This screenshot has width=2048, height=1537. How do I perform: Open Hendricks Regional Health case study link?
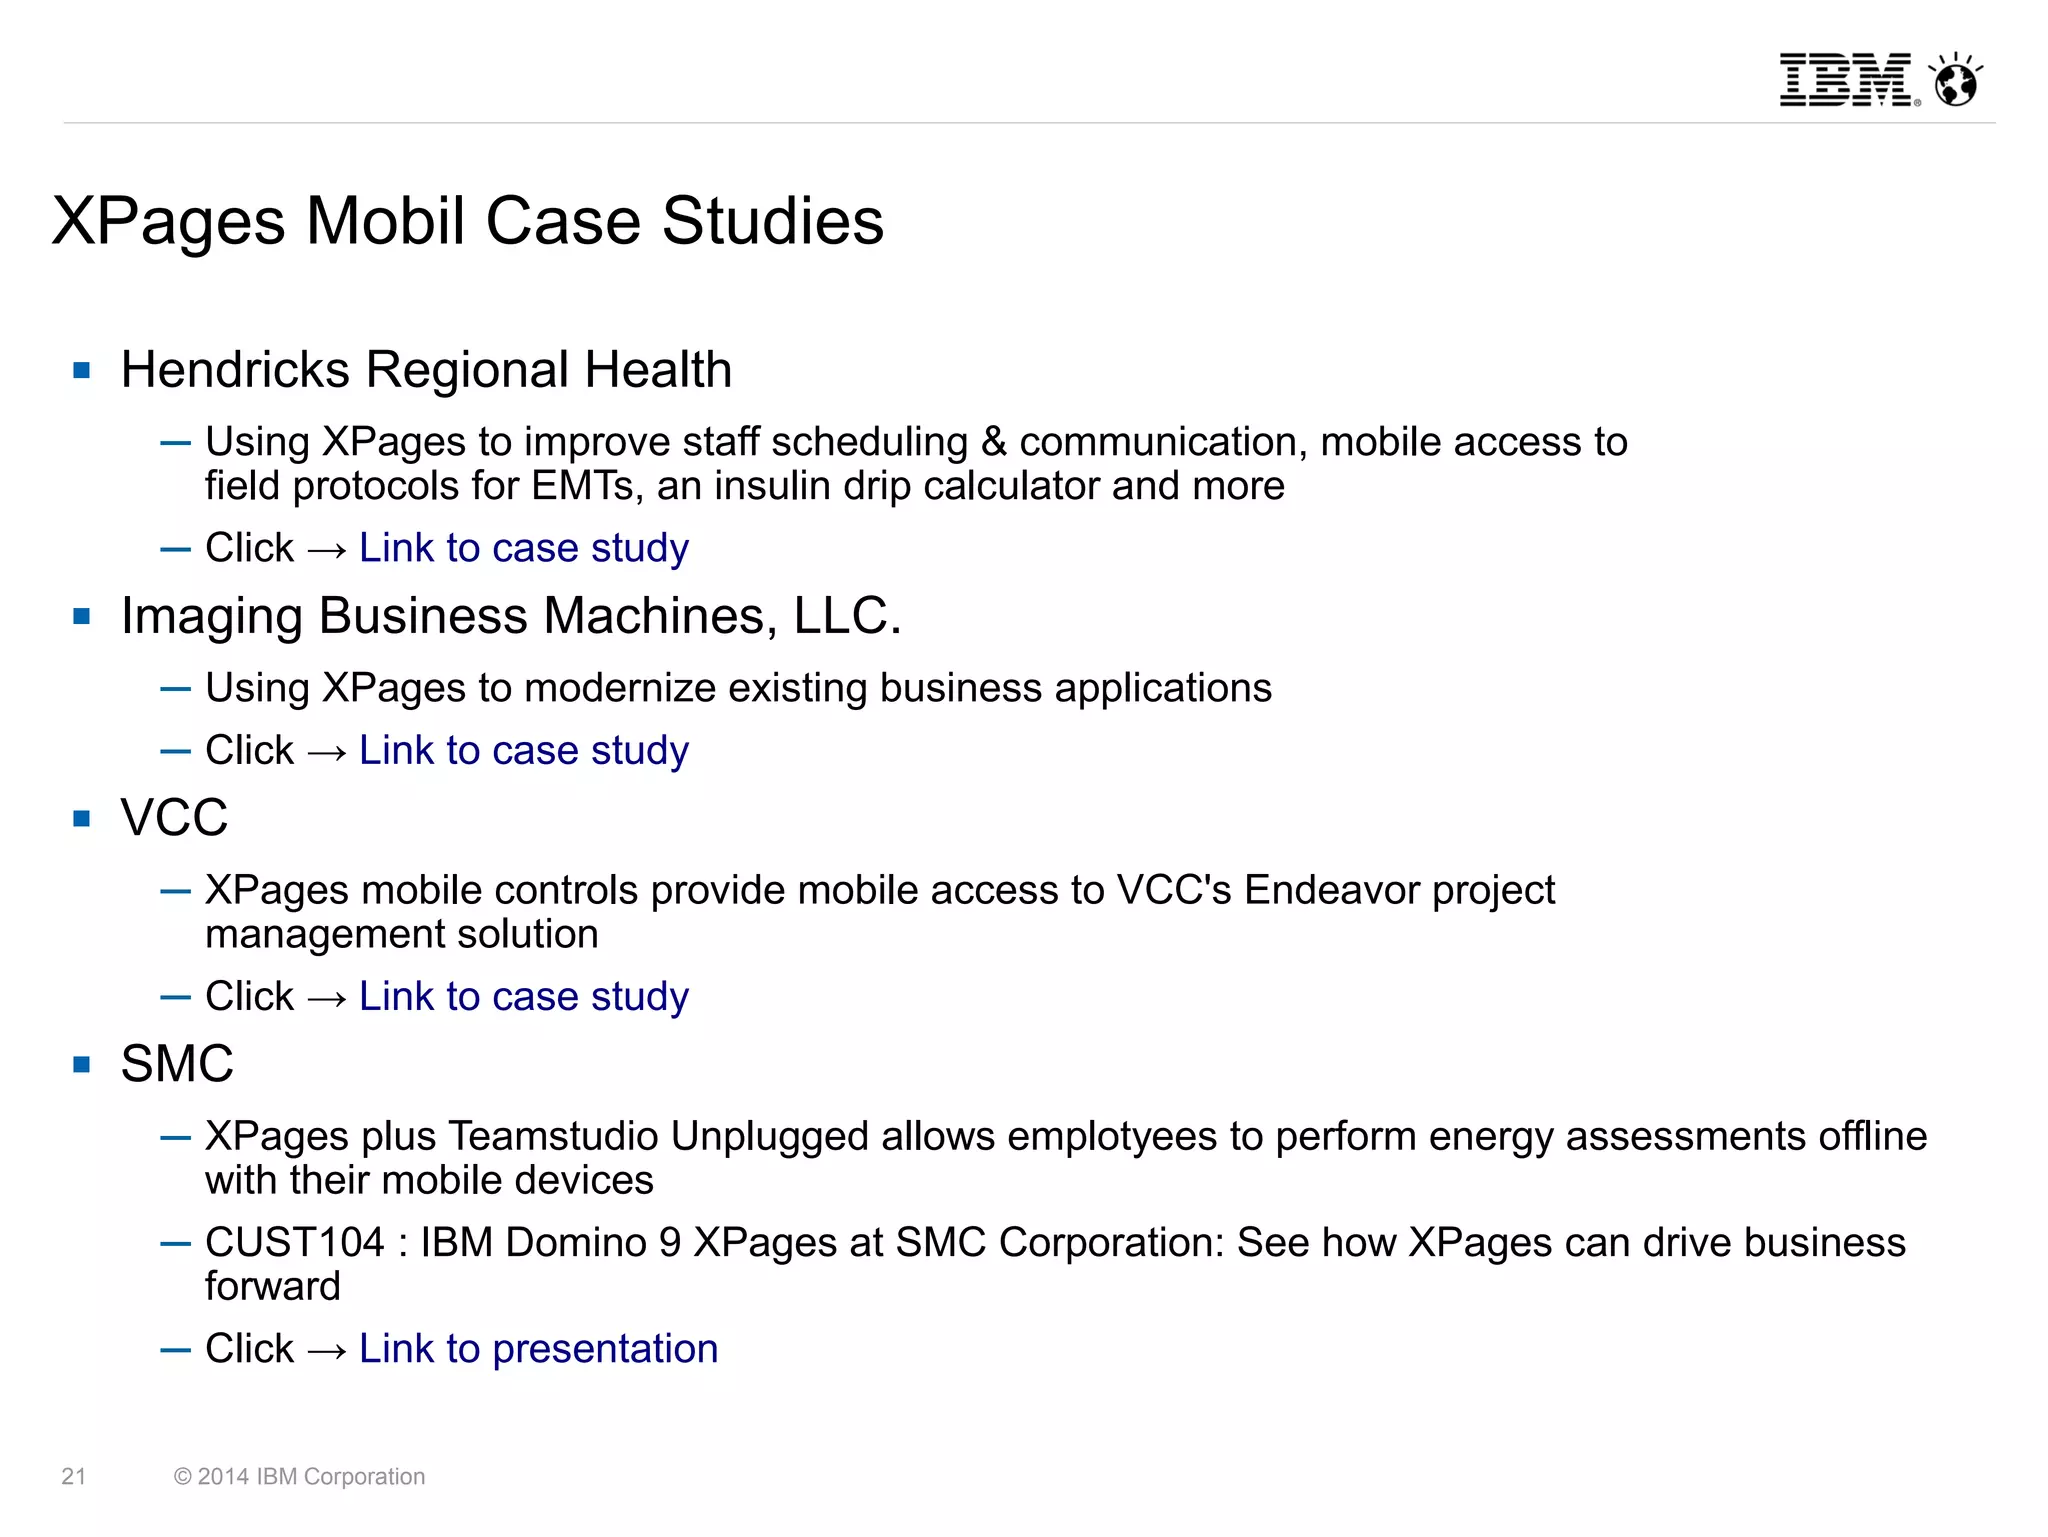pos(524,548)
